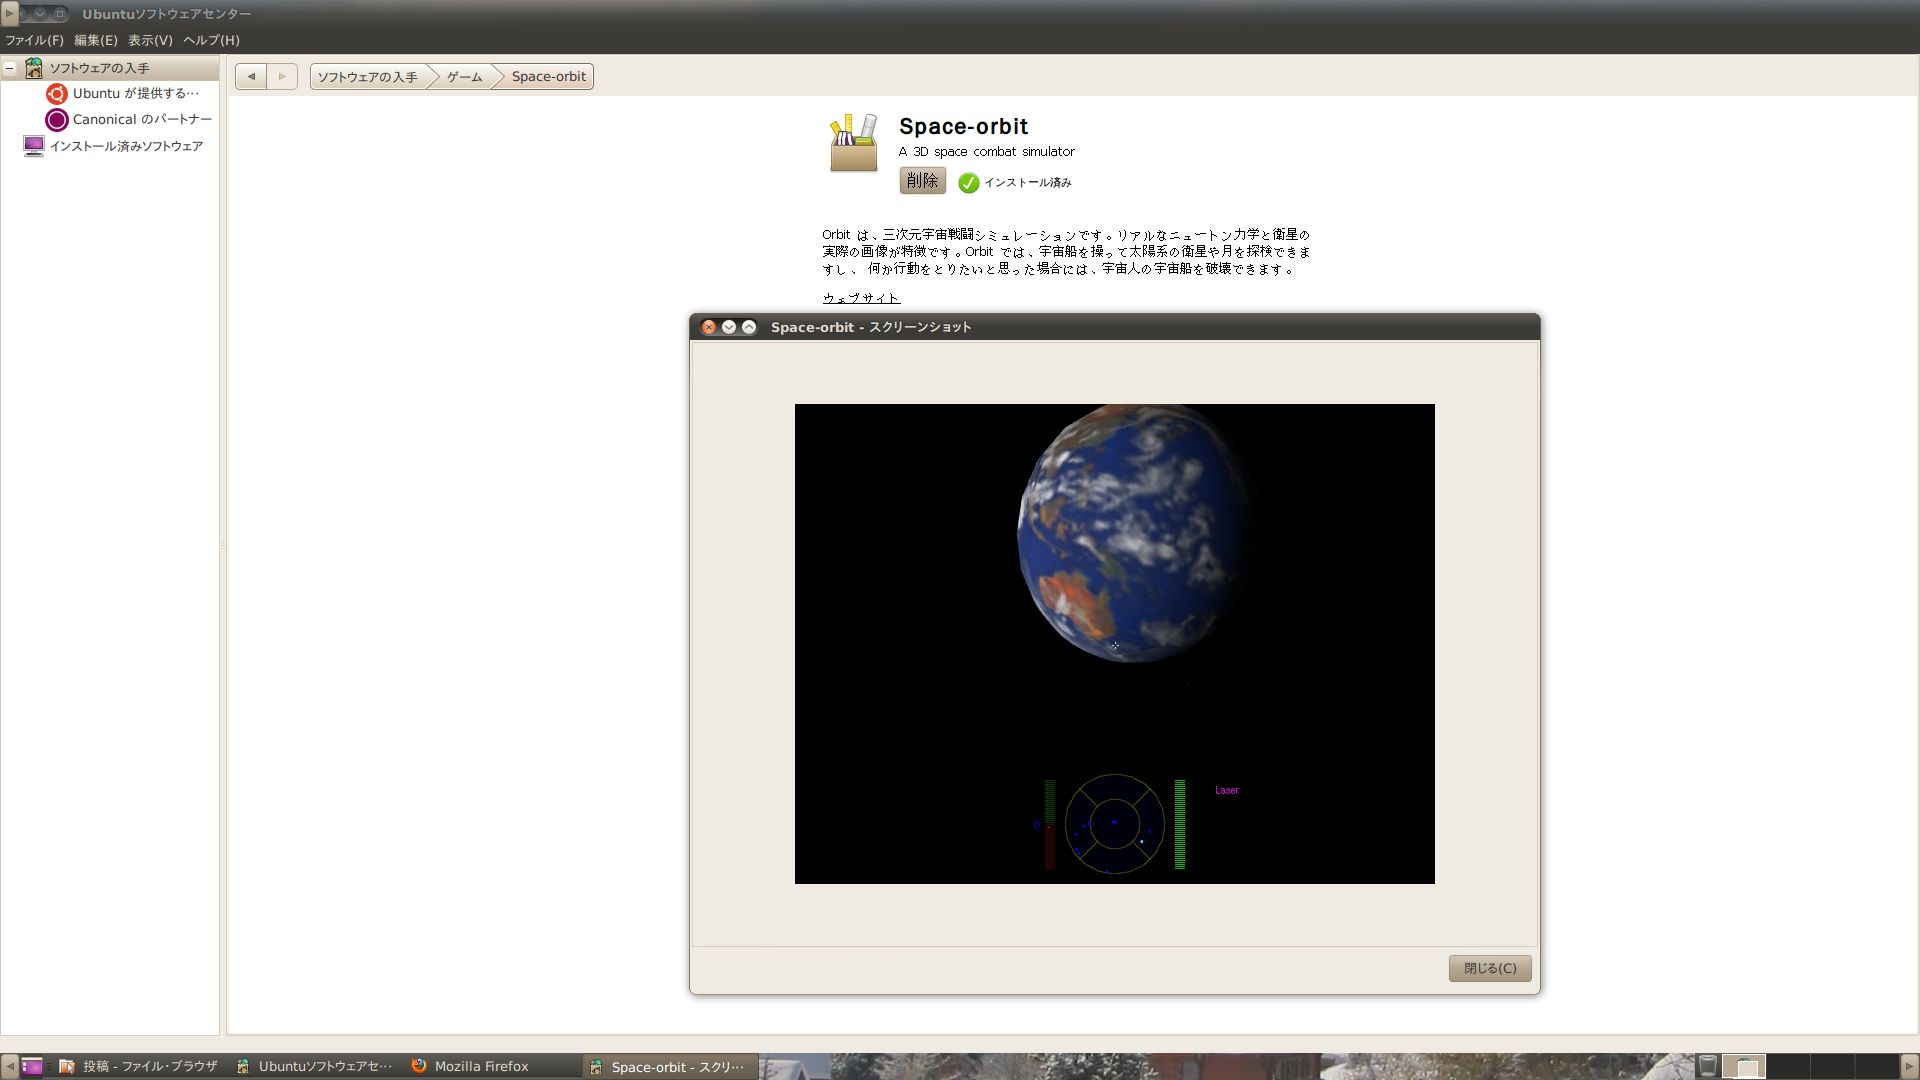This screenshot has height=1080, width=1920.
Task: Open the 表示(V) menu
Action: (150, 40)
